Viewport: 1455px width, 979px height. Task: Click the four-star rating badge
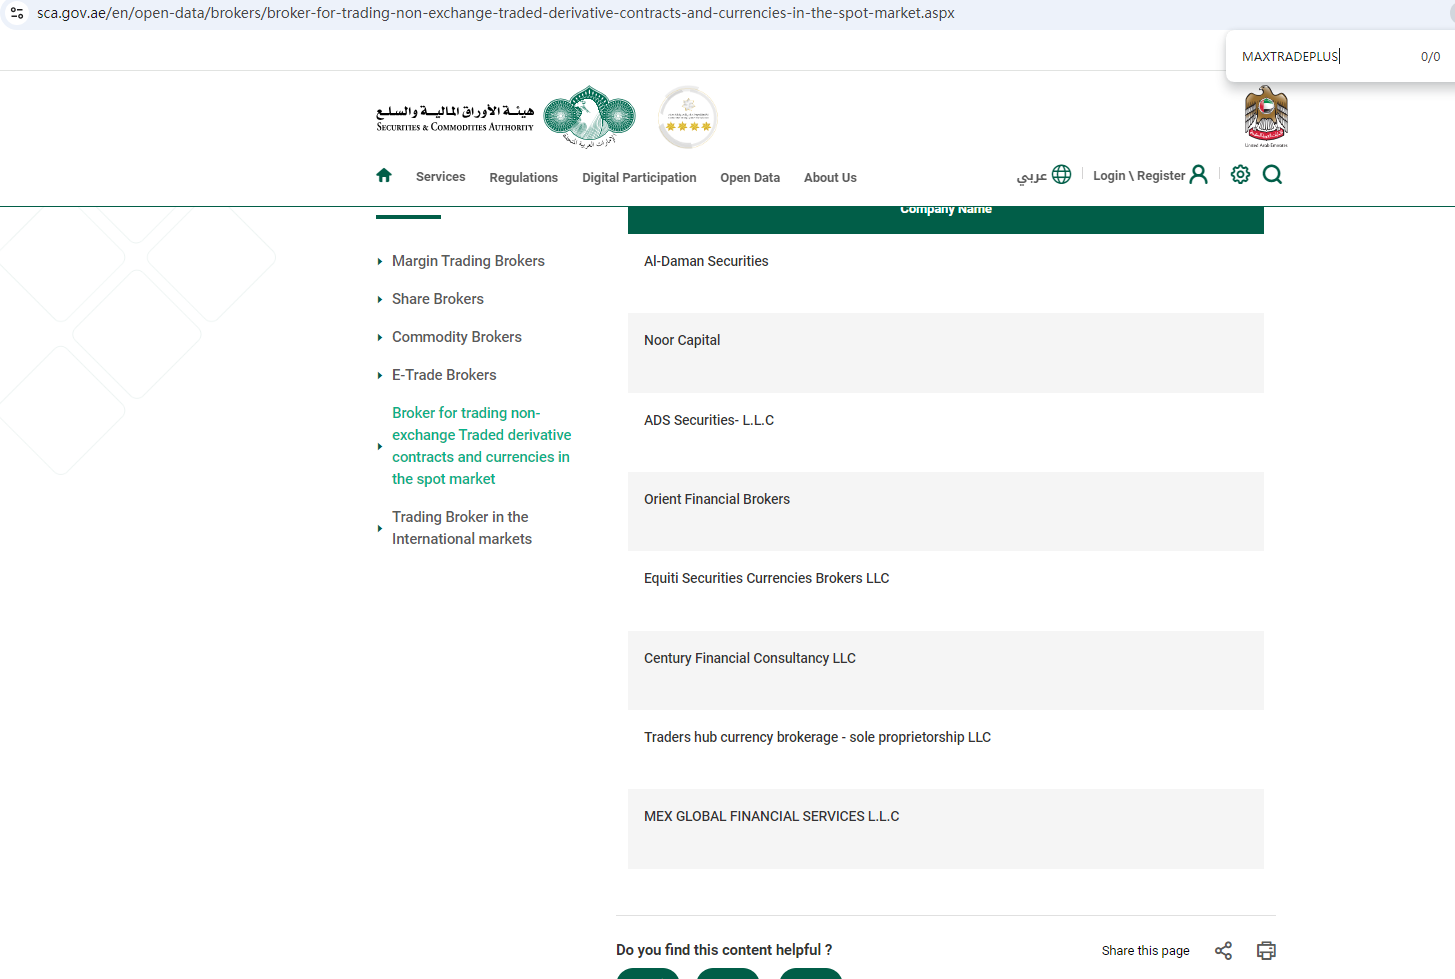(688, 117)
